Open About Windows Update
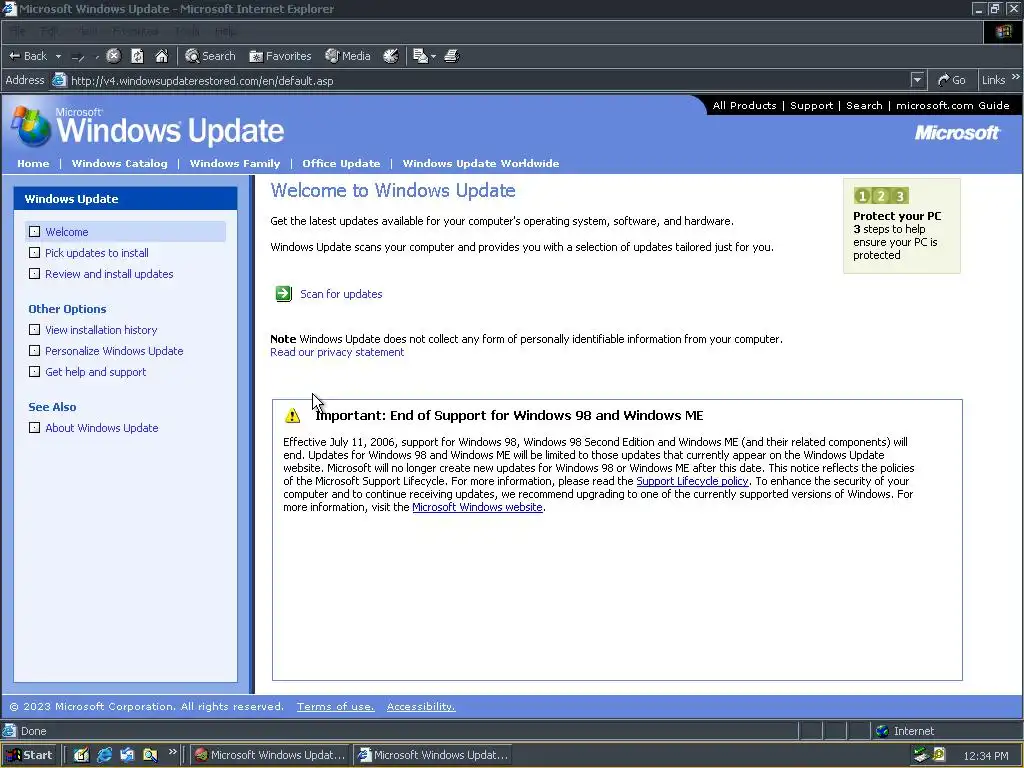Viewport: 1024px width, 768px height. [x=102, y=428]
